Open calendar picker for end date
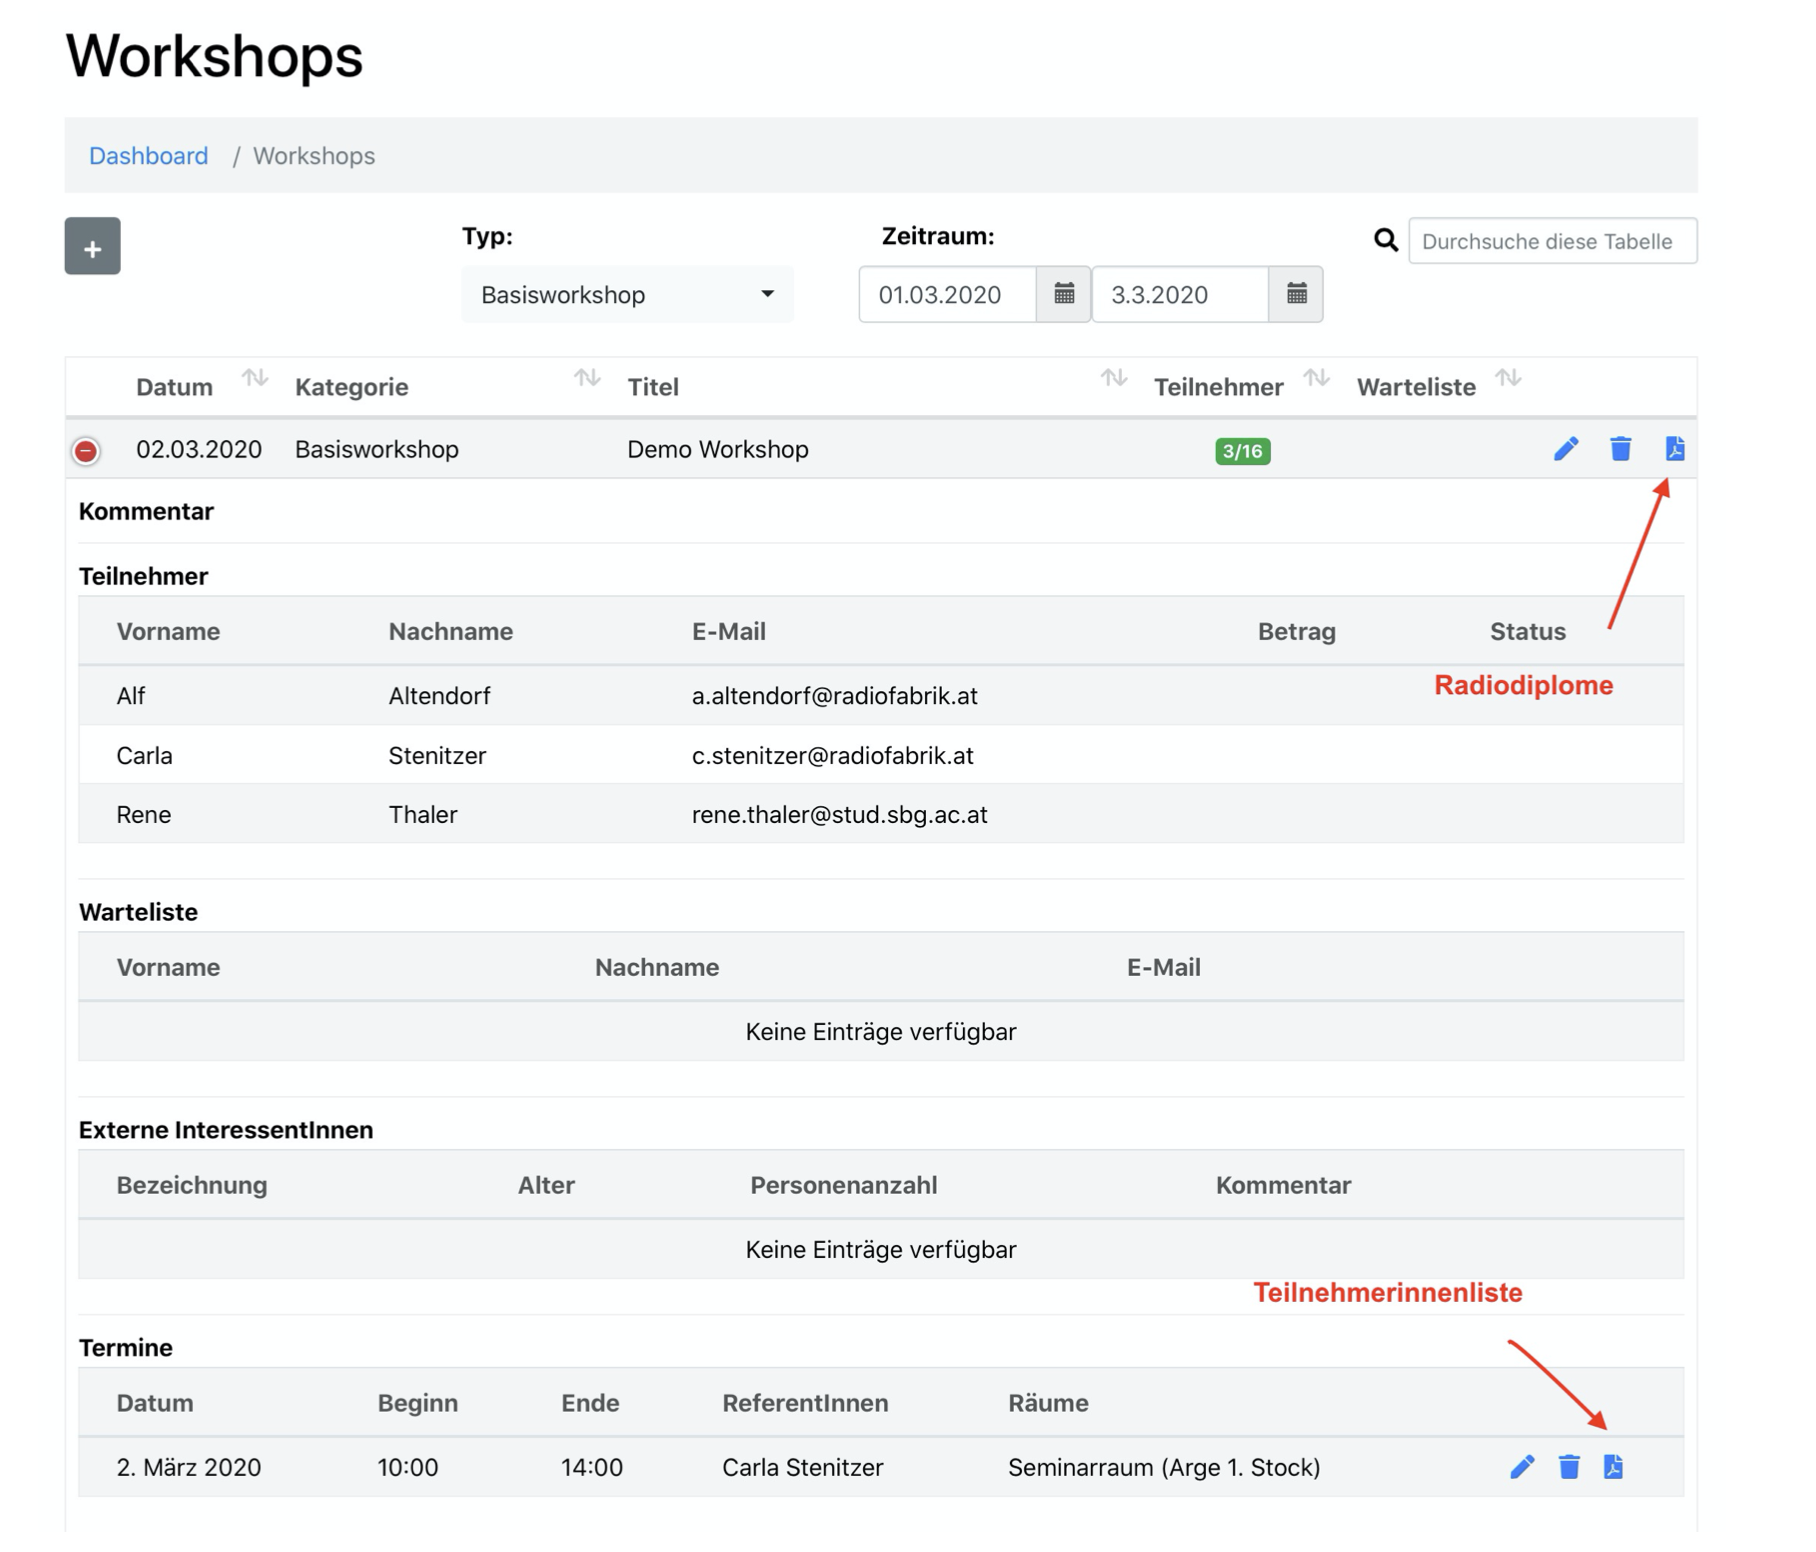The image size is (1816, 1552). [x=1296, y=294]
